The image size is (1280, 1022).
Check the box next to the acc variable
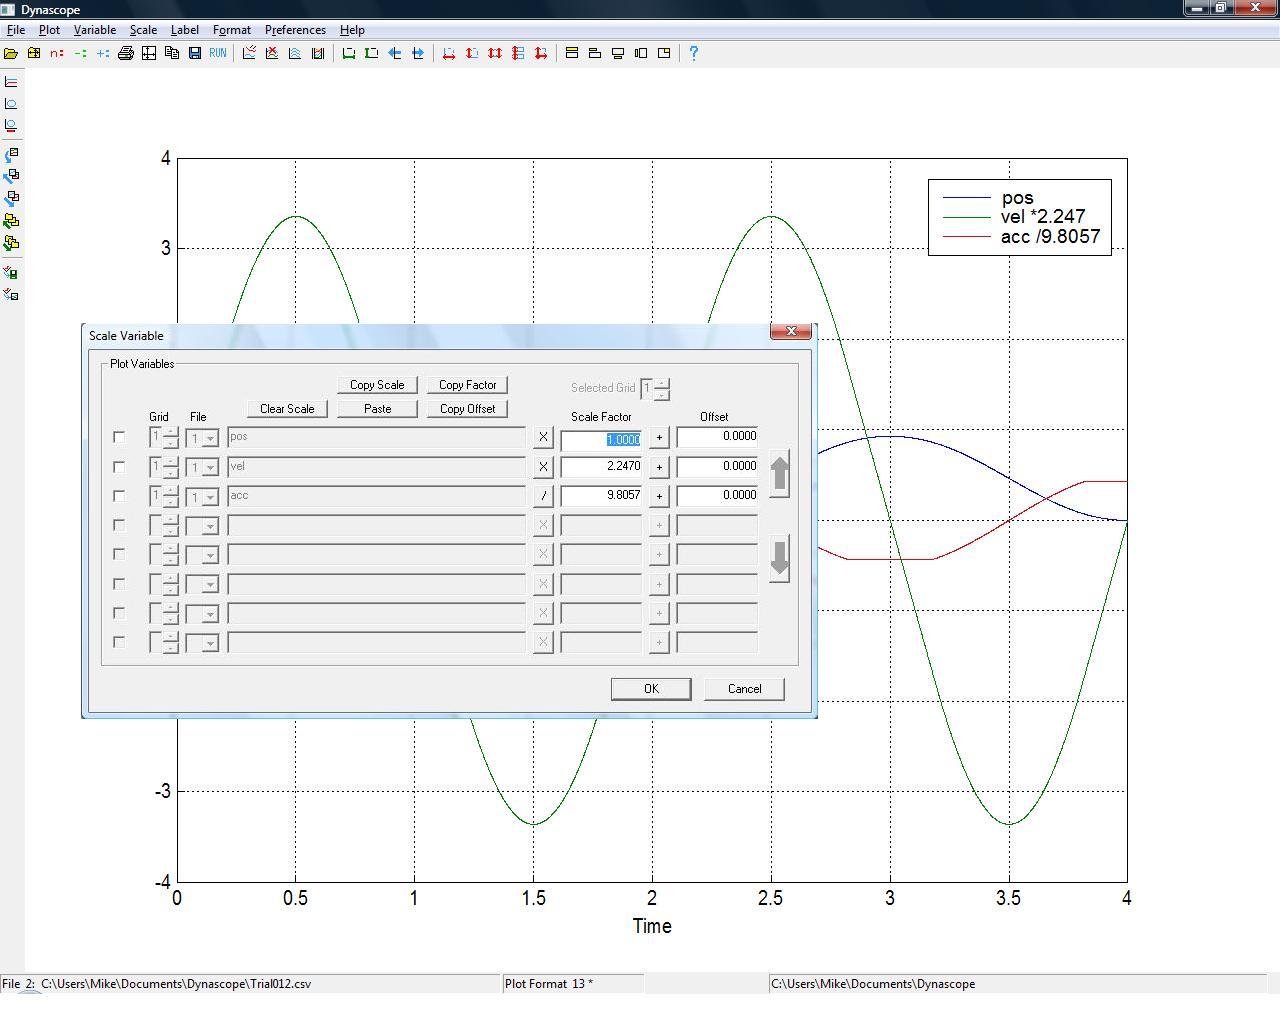[x=119, y=495]
